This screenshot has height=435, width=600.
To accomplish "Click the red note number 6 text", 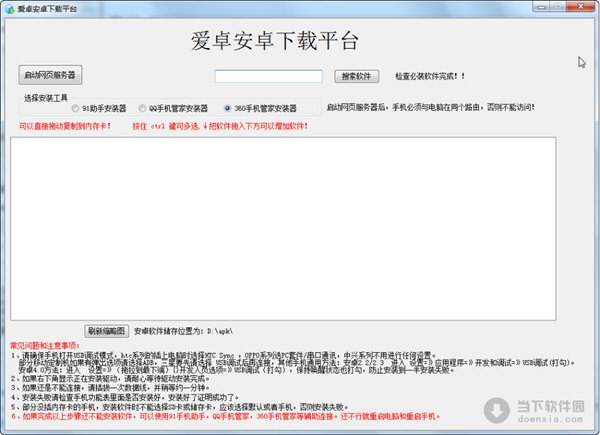I will (225, 416).
